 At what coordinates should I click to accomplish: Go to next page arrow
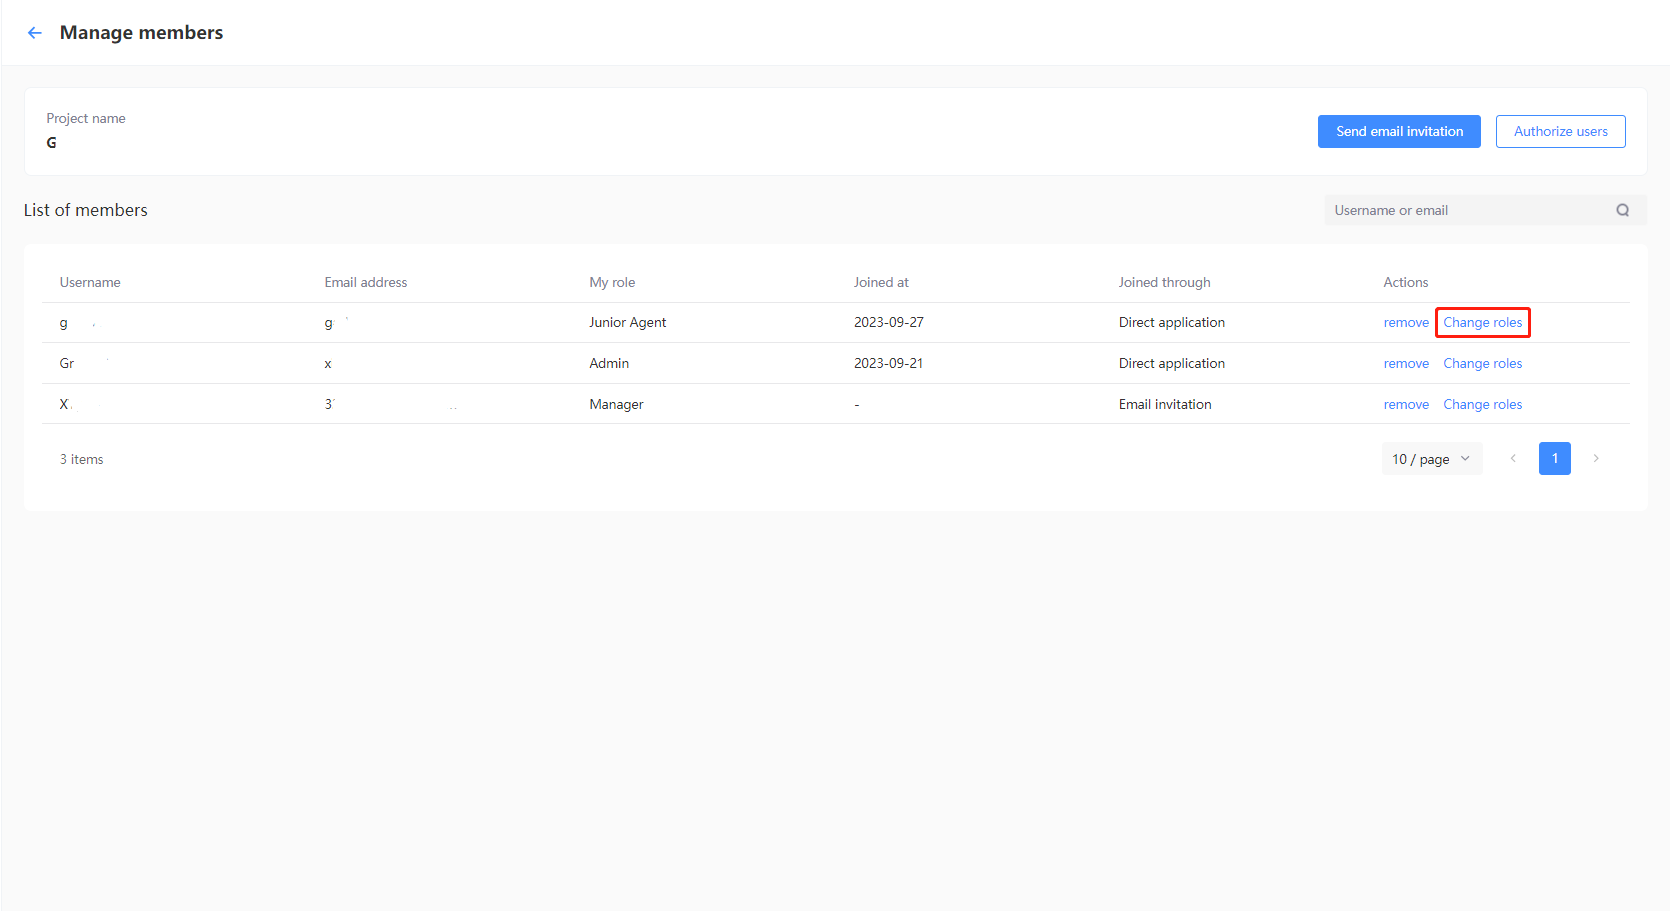[1596, 459]
